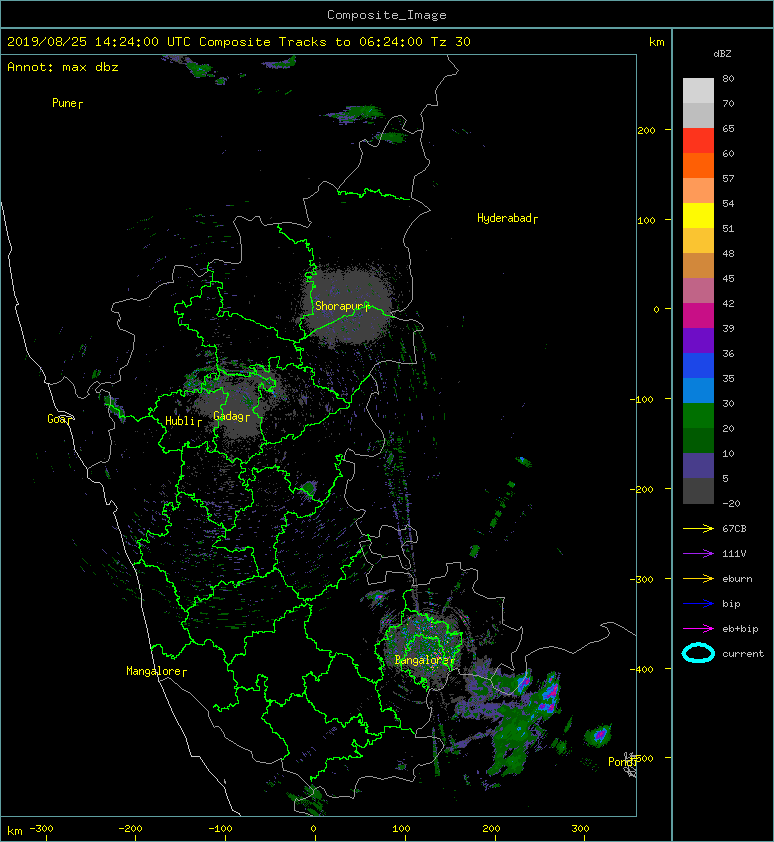Click the Hubli city label
The width and height of the screenshot is (774, 842).
[183, 421]
